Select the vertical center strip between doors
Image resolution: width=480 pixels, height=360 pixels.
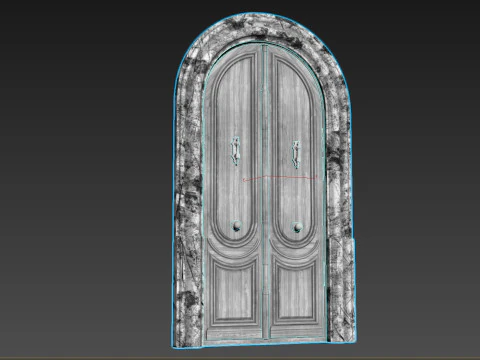265,192
